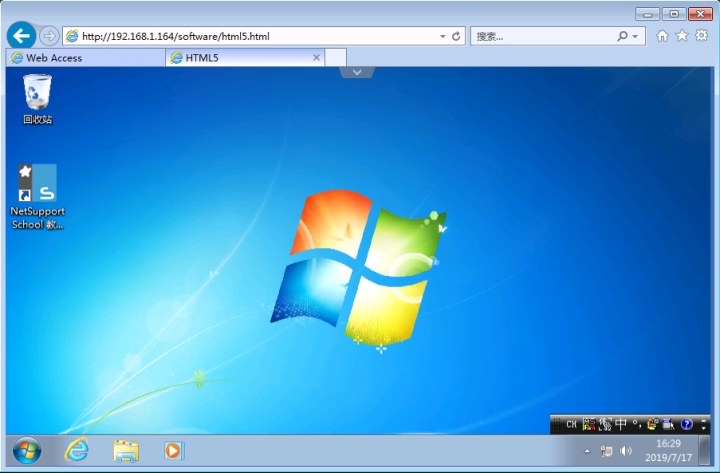Click the volume speaker tray icon
Screen dimensions: 720x473
625,451
